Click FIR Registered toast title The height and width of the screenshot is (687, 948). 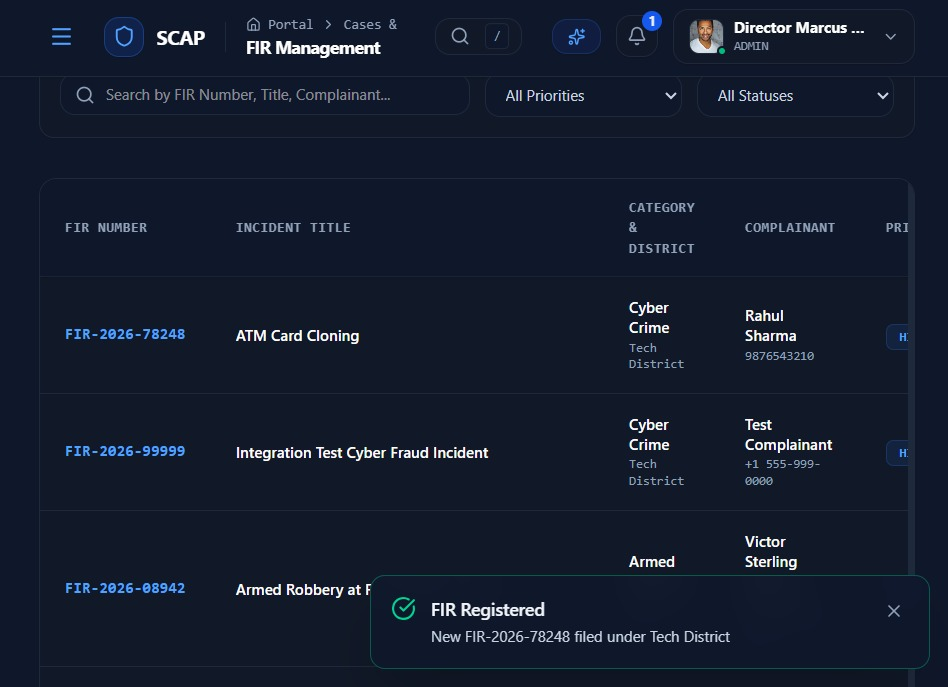click(x=488, y=610)
